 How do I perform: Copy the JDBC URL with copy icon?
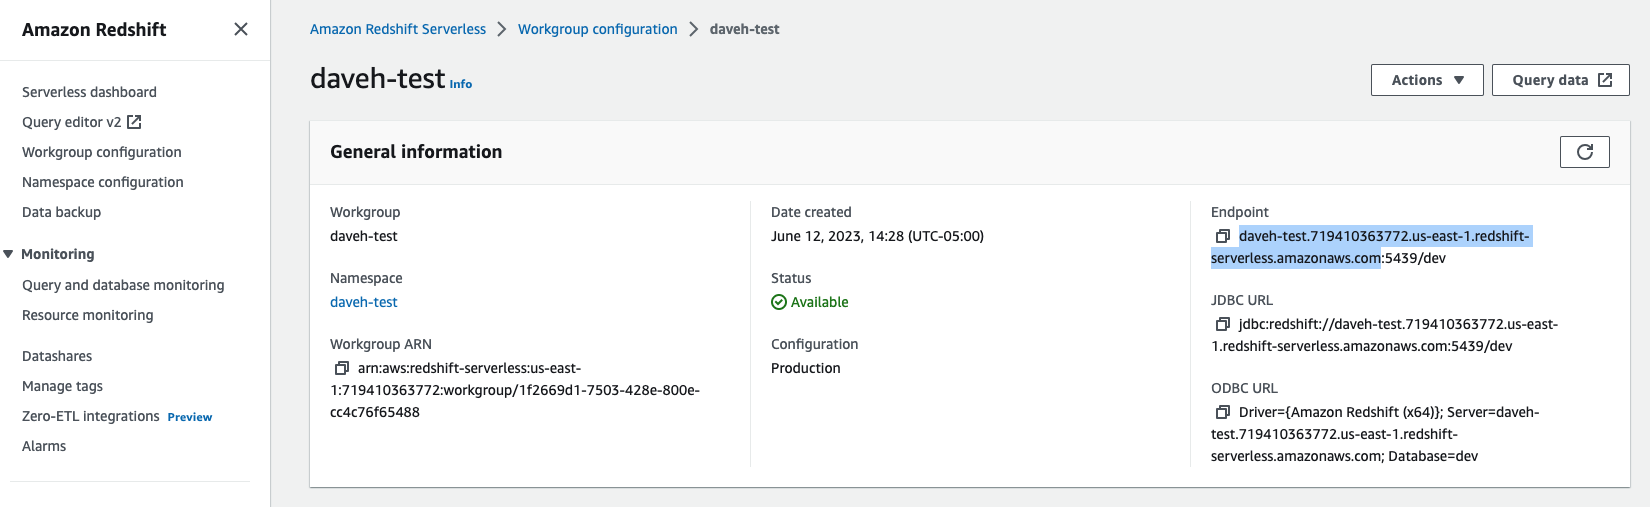(1222, 324)
